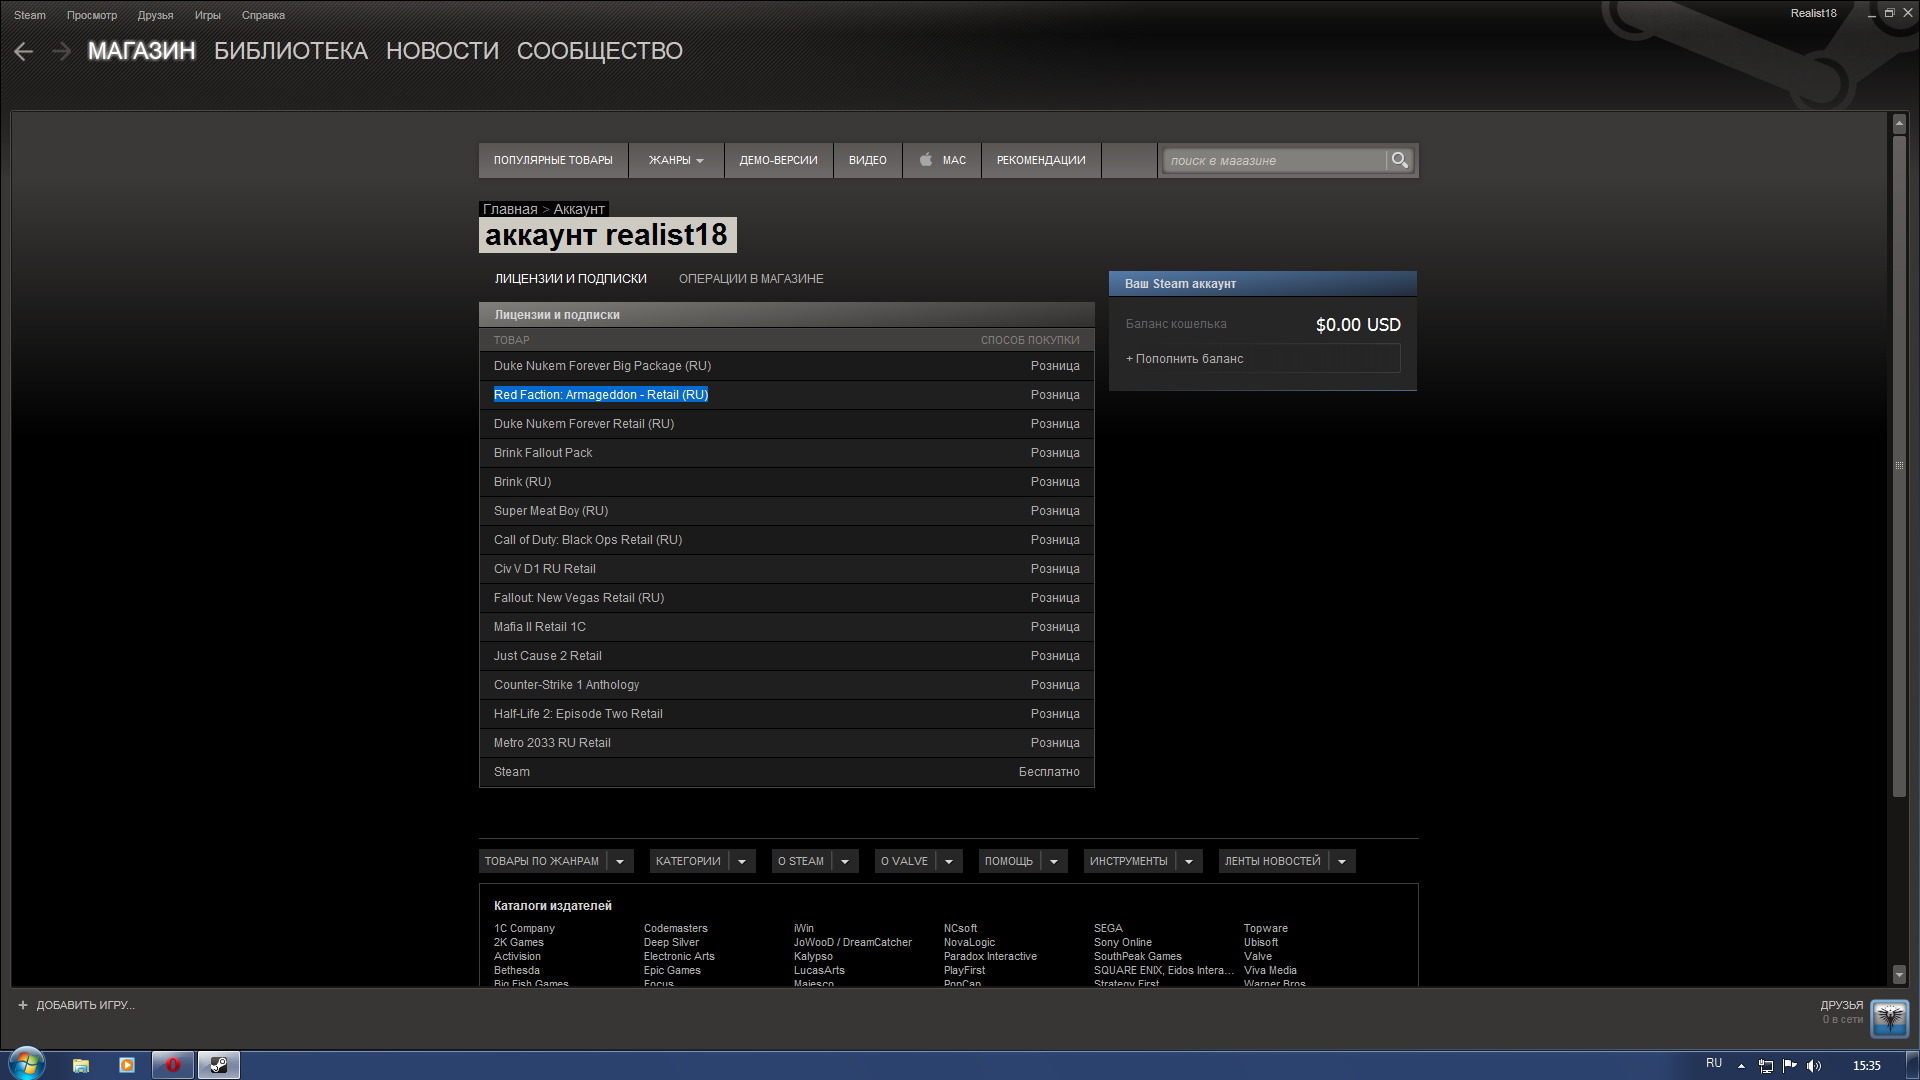Switch to the Библиотека section
The width and height of the screenshot is (1920, 1080).
291,51
